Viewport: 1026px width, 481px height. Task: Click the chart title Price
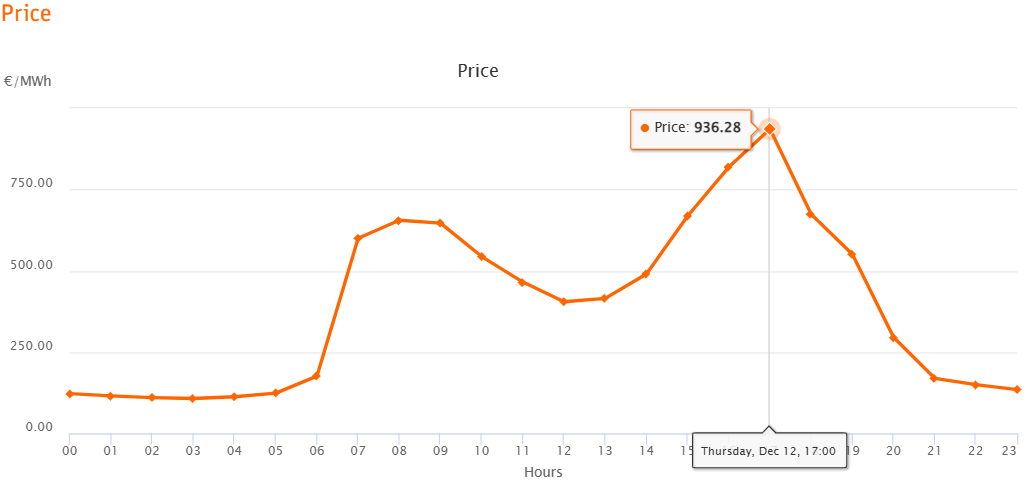(478, 71)
